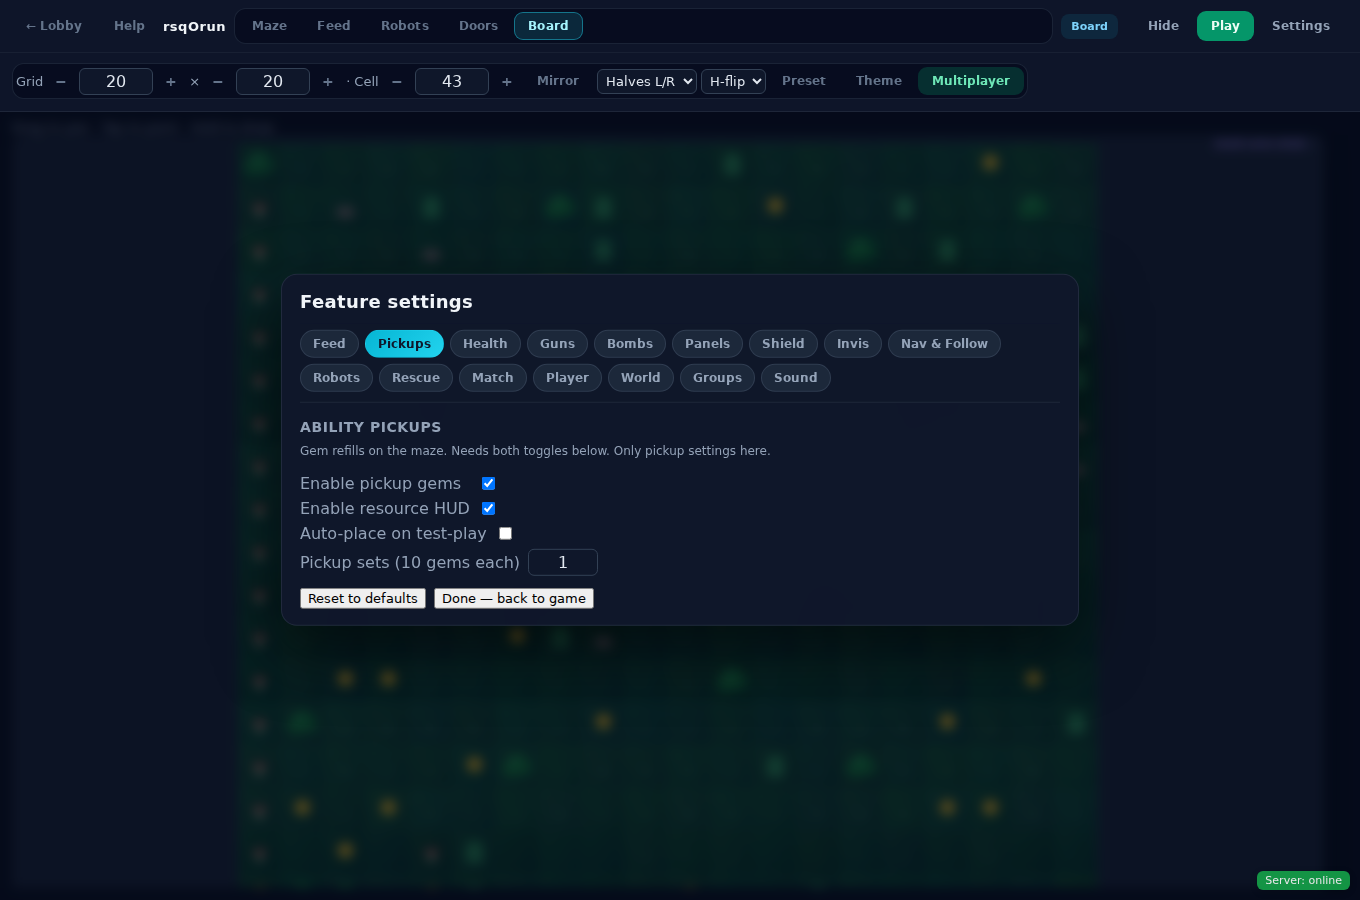Increase the Cell size with the plus button
This screenshot has width=1360, height=900.
pyautogui.click(x=507, y=82)
